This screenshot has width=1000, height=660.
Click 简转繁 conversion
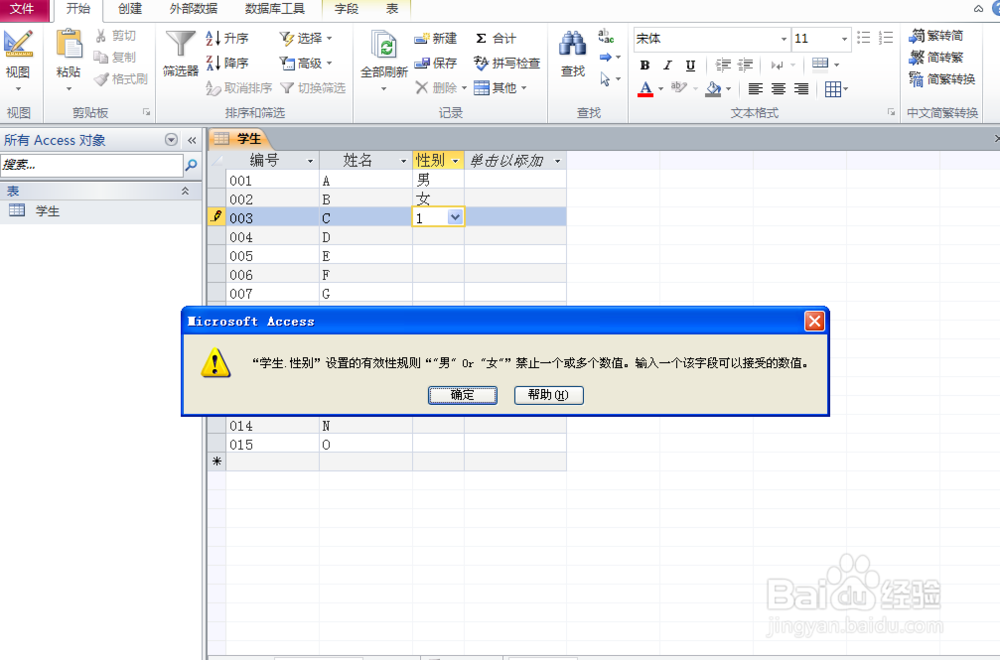coord(936,57)
